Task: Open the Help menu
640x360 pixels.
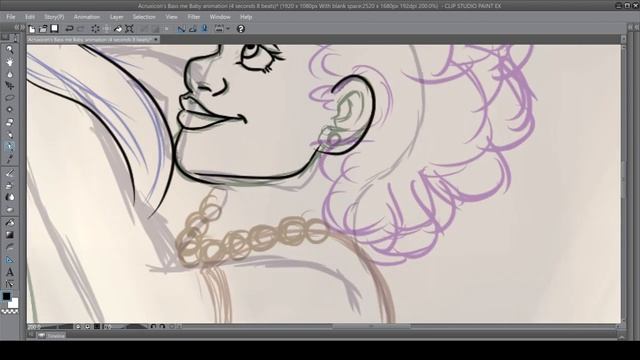Action: [246, 17]
